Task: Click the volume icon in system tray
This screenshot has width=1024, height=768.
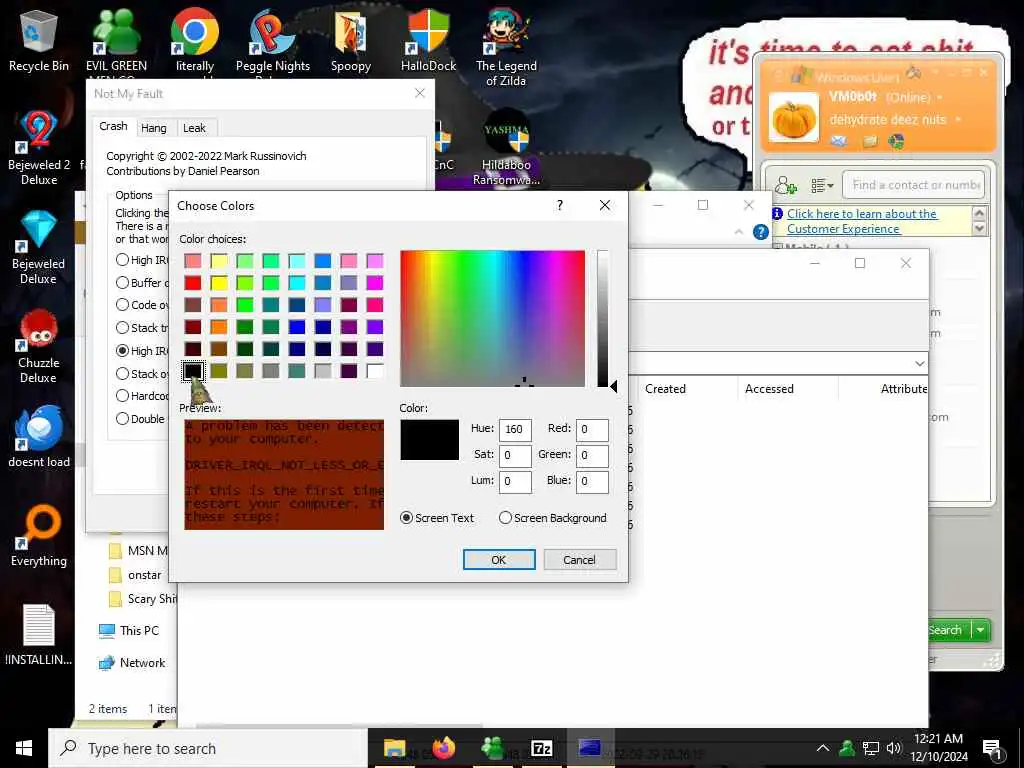Action: [893, 748]
